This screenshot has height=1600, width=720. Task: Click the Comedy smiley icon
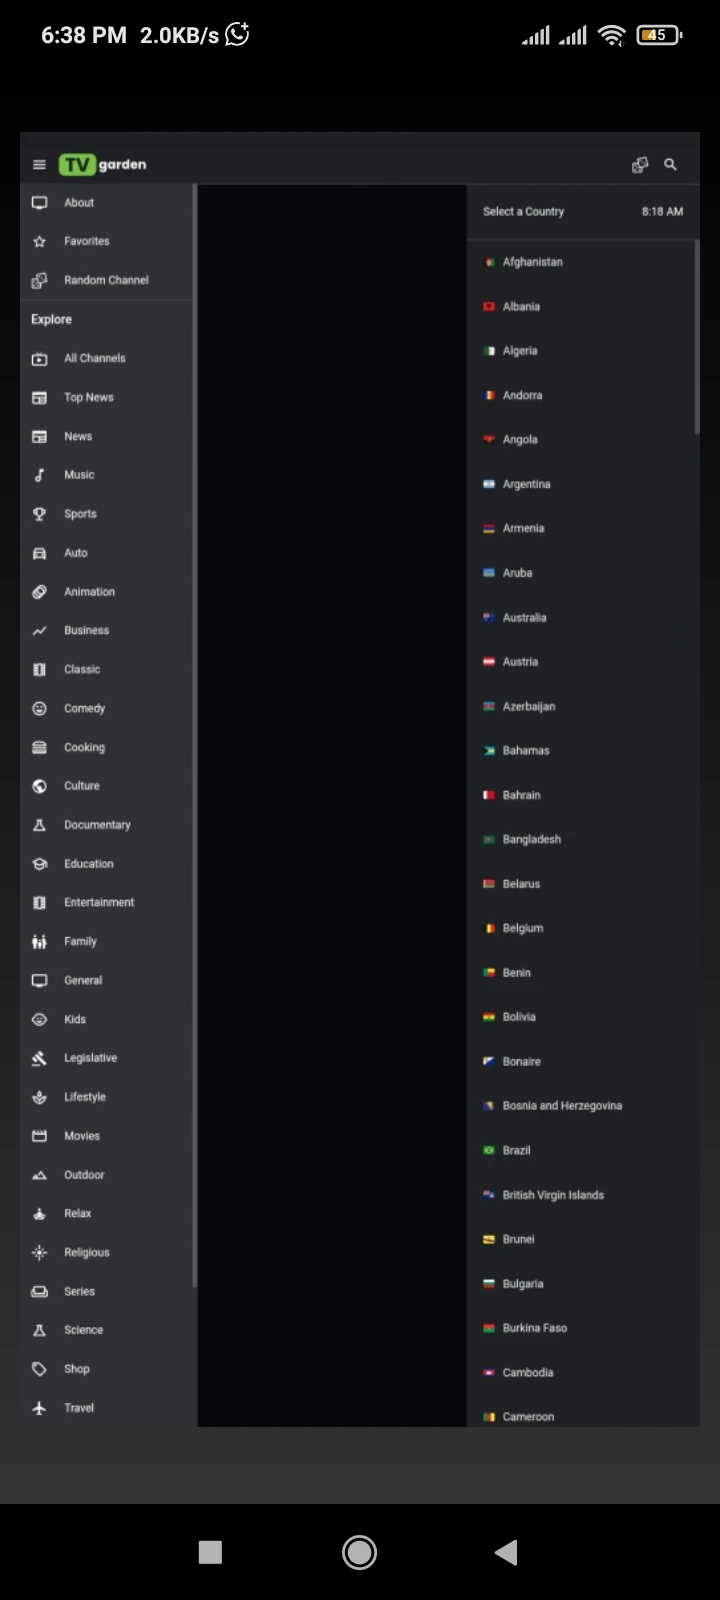[x=40, y=708]
